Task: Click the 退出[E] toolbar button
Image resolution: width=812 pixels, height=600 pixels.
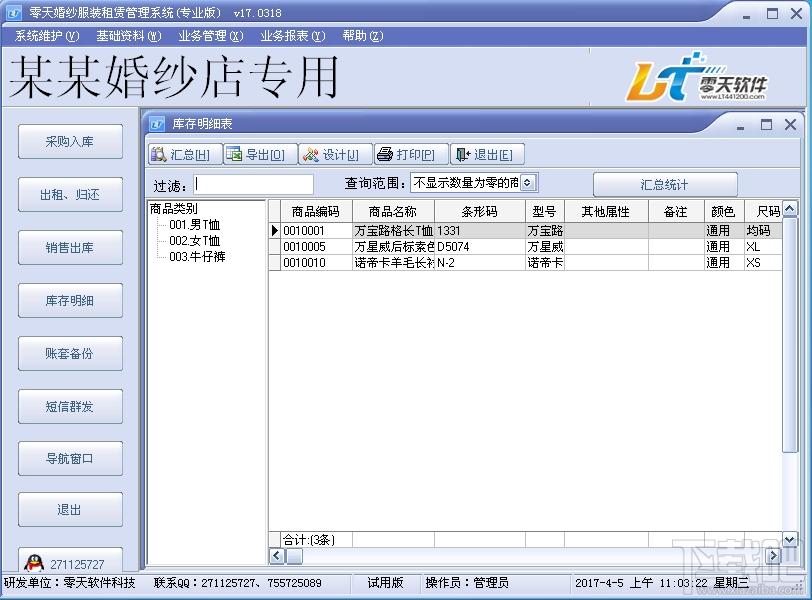Action: coord(487,154)
